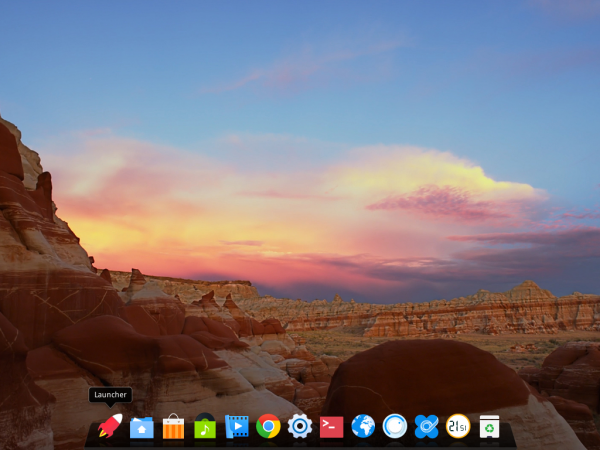Open the Control Center gear icon
Screen dimensions: 600x450
pyautogui.click(x=300, y=426)
